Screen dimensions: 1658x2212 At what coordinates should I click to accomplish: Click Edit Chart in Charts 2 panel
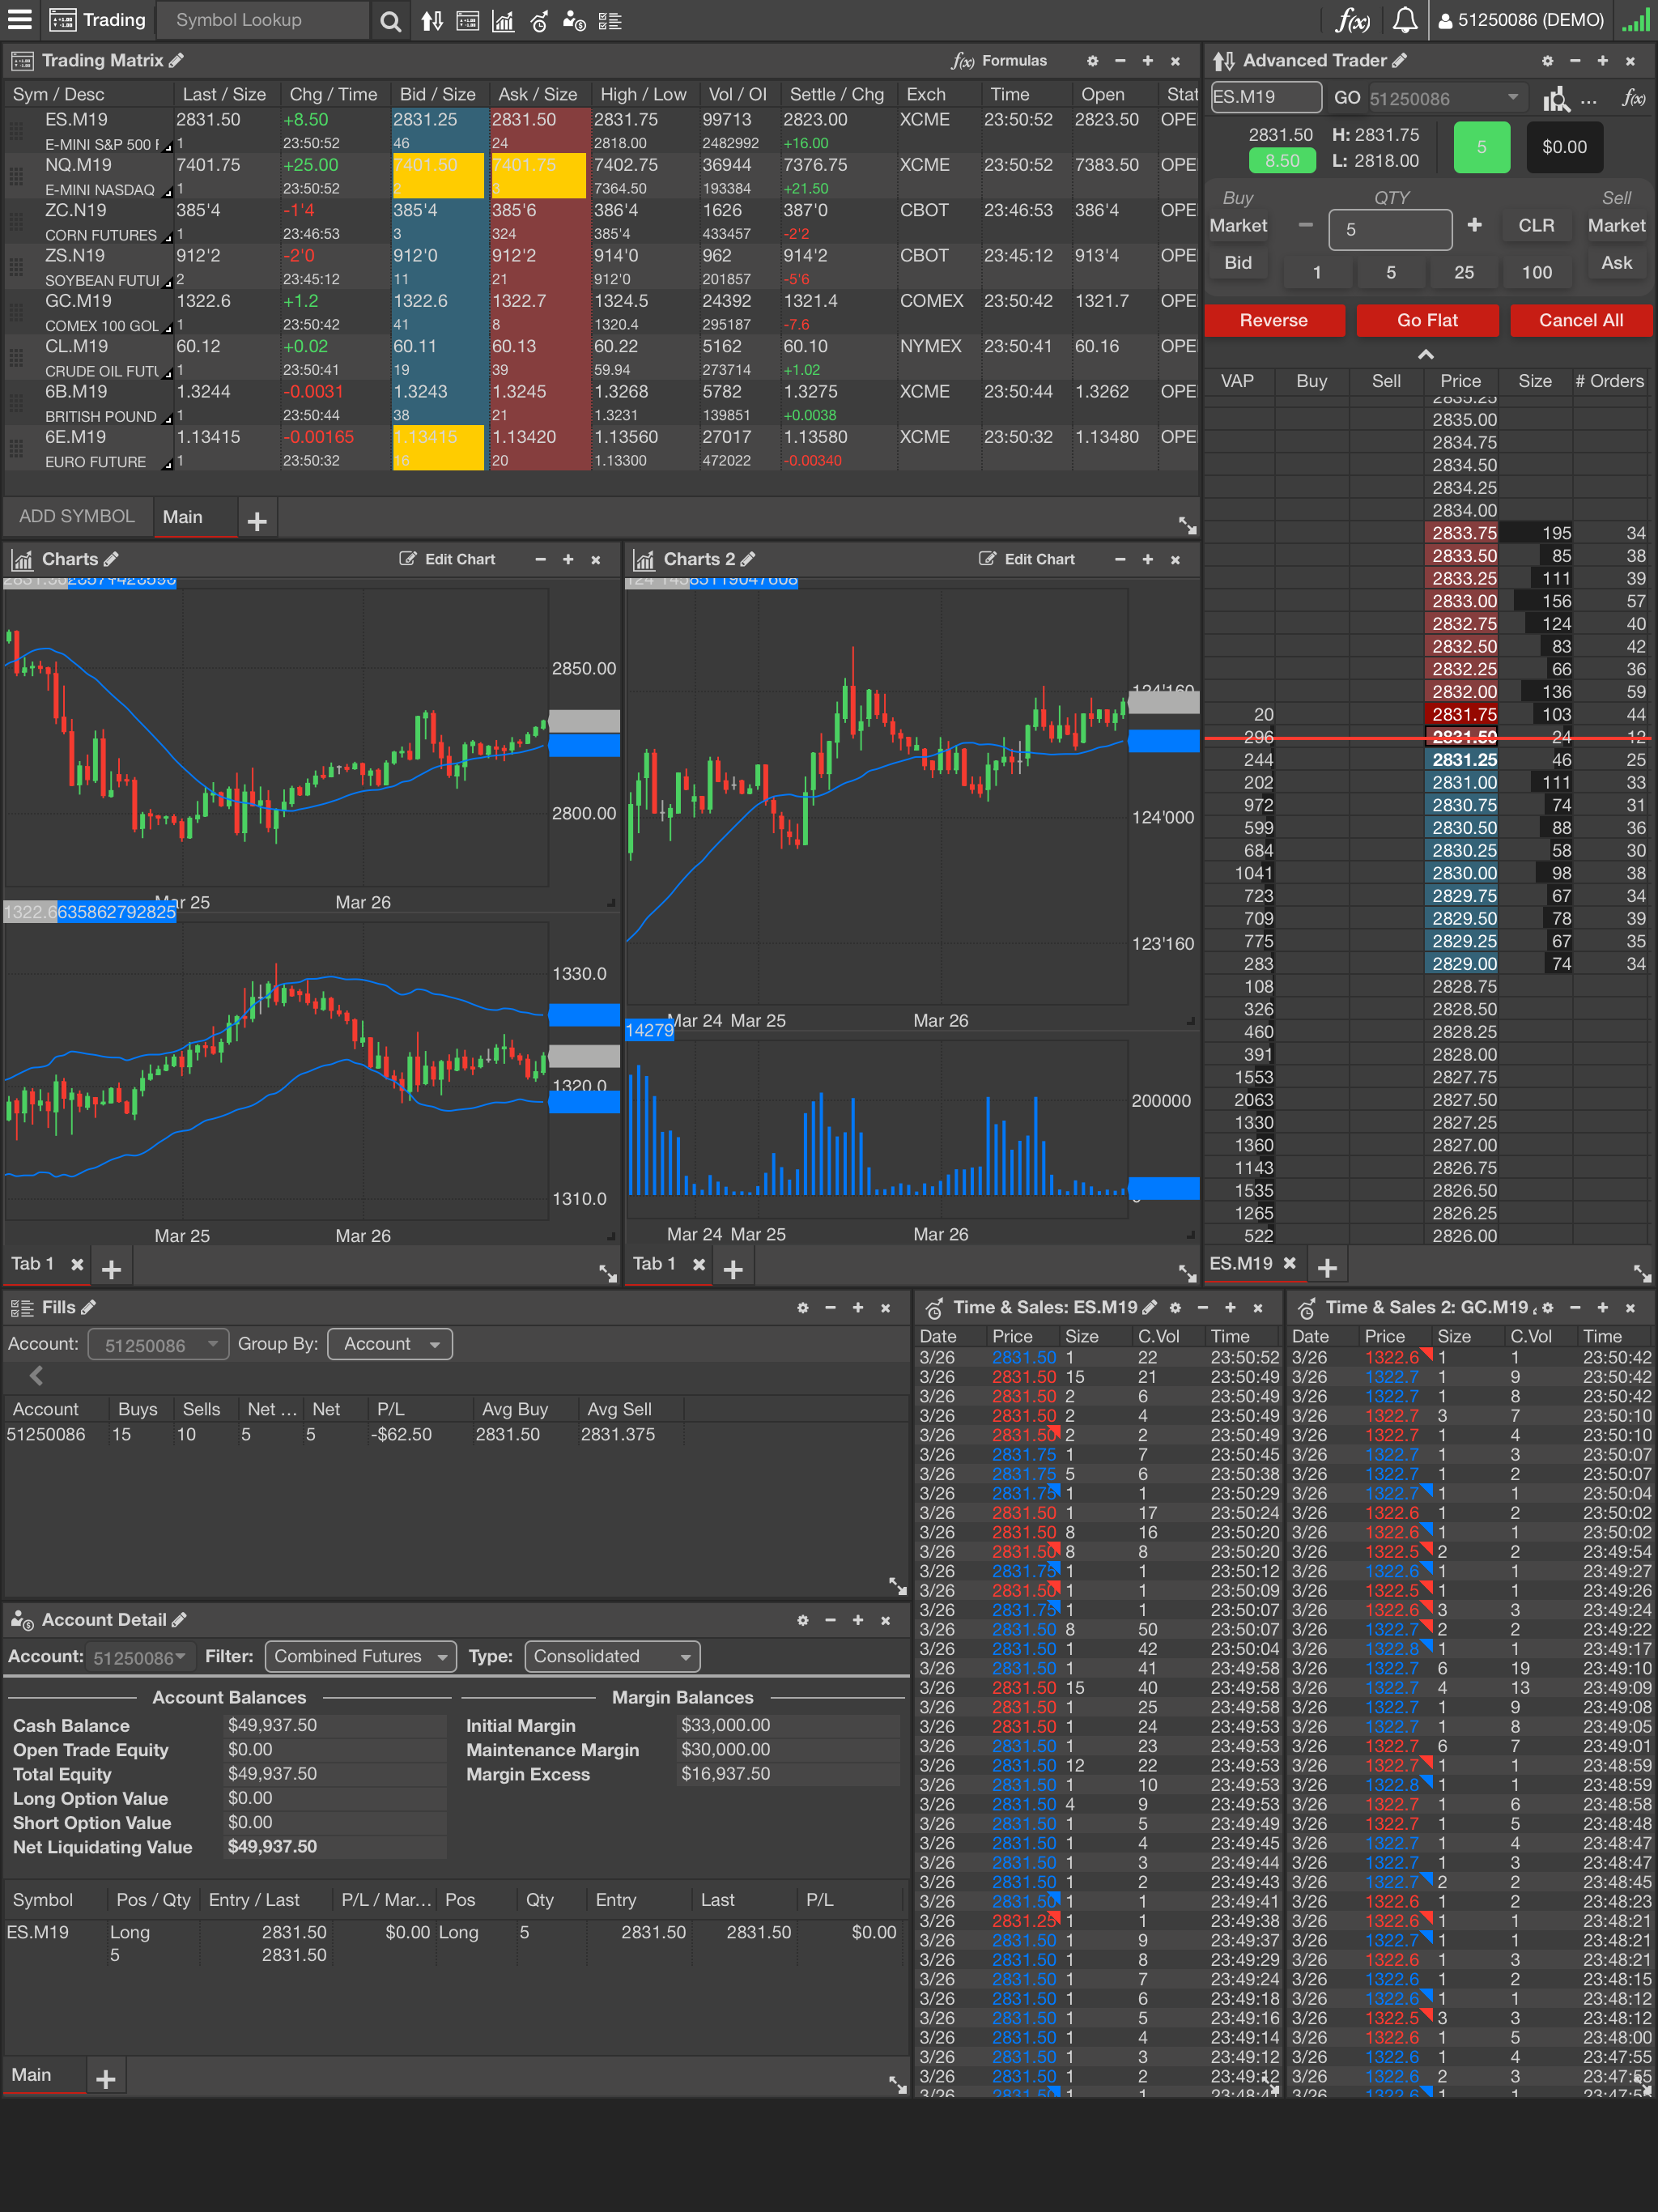(x=1027, y=559)
